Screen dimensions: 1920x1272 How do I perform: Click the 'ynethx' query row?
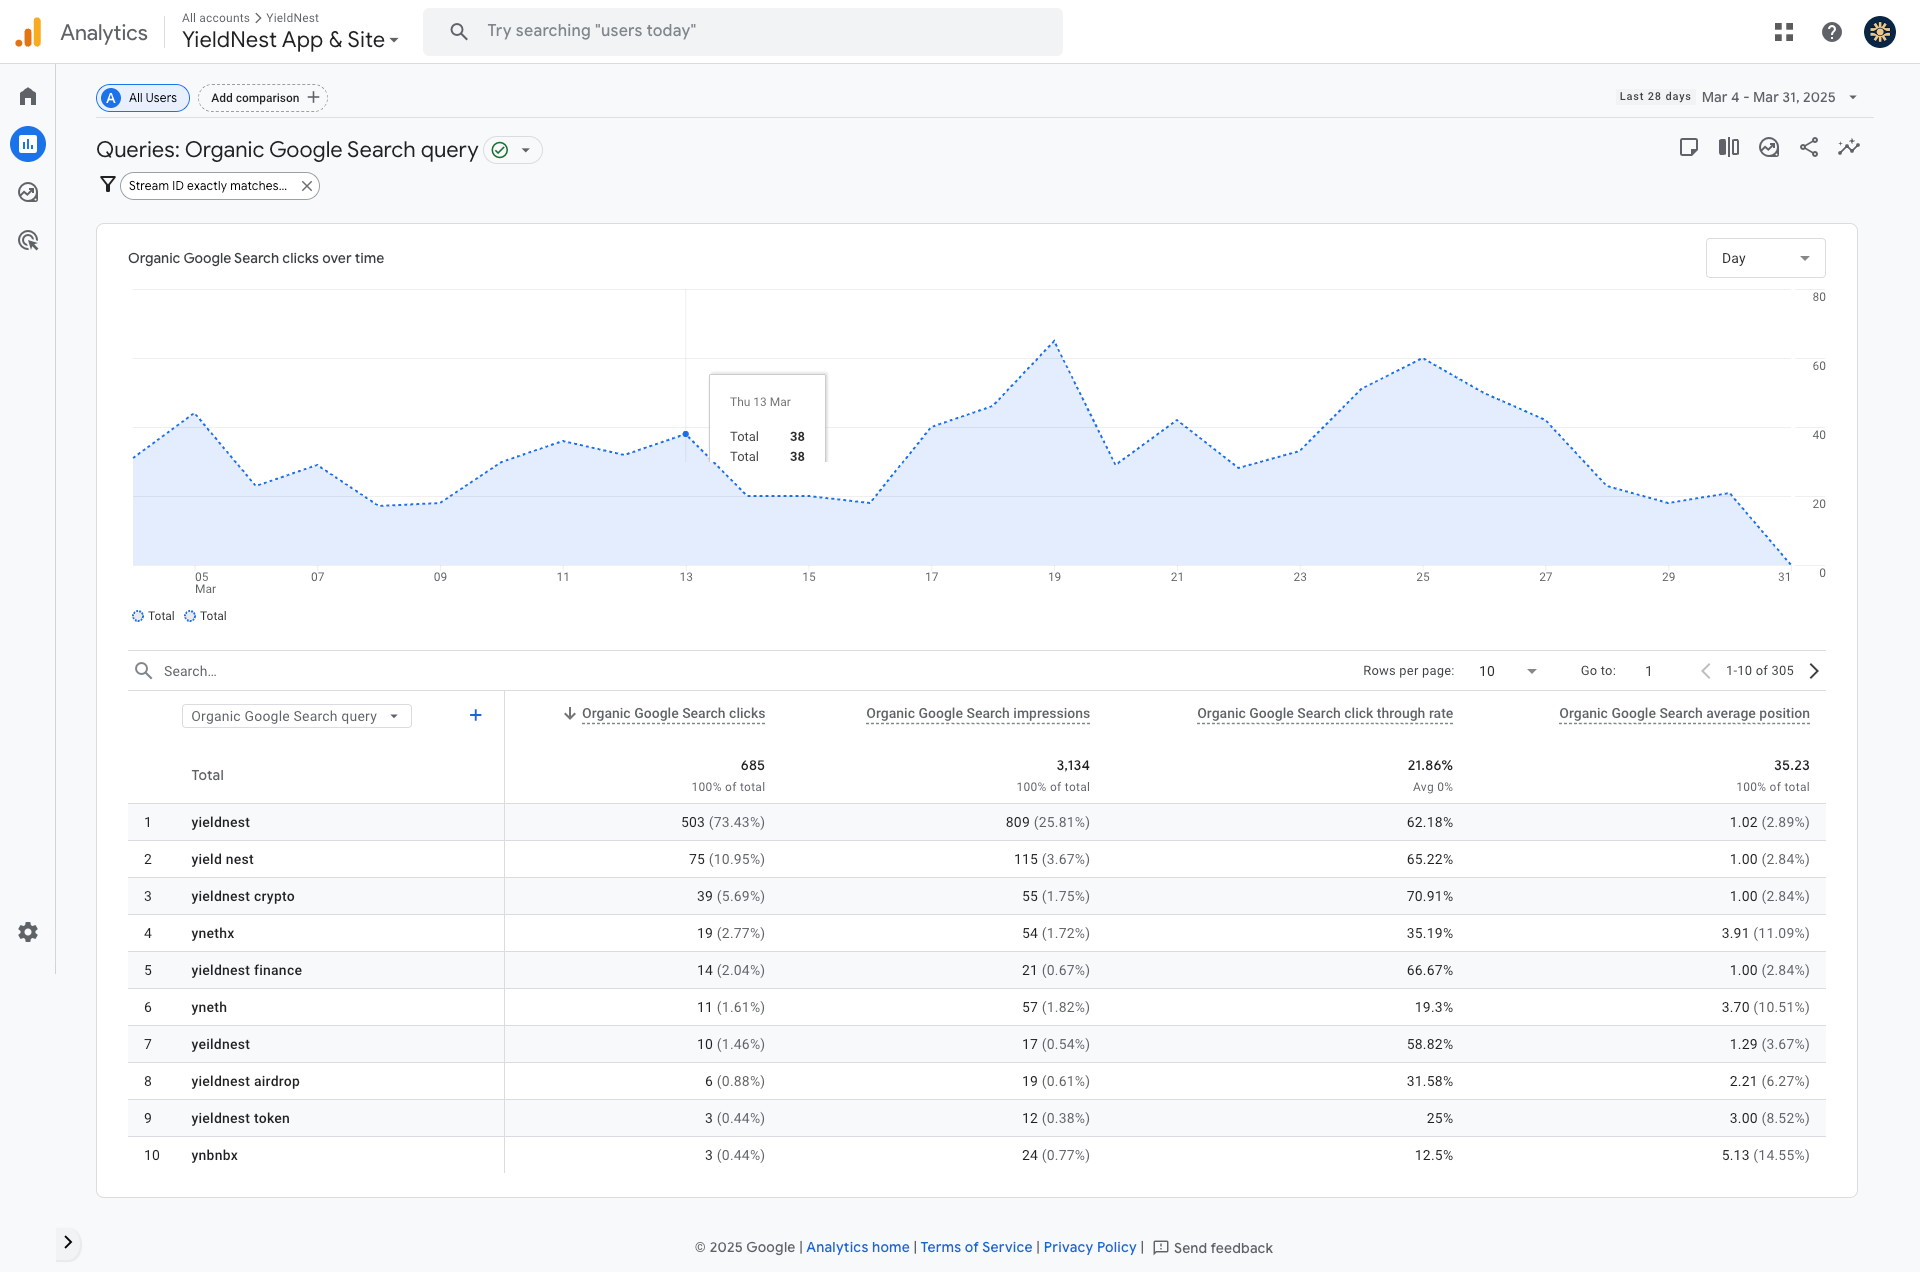coord(213,933)
